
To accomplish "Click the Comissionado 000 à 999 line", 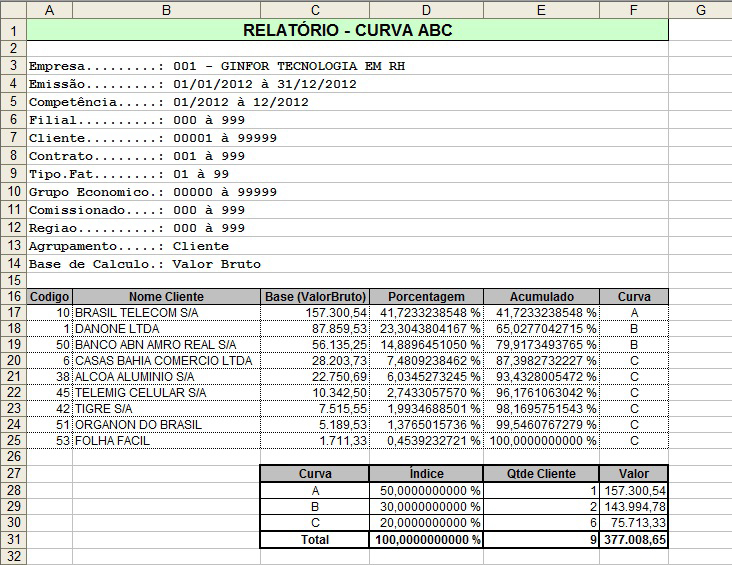I will tap(137, 210).
